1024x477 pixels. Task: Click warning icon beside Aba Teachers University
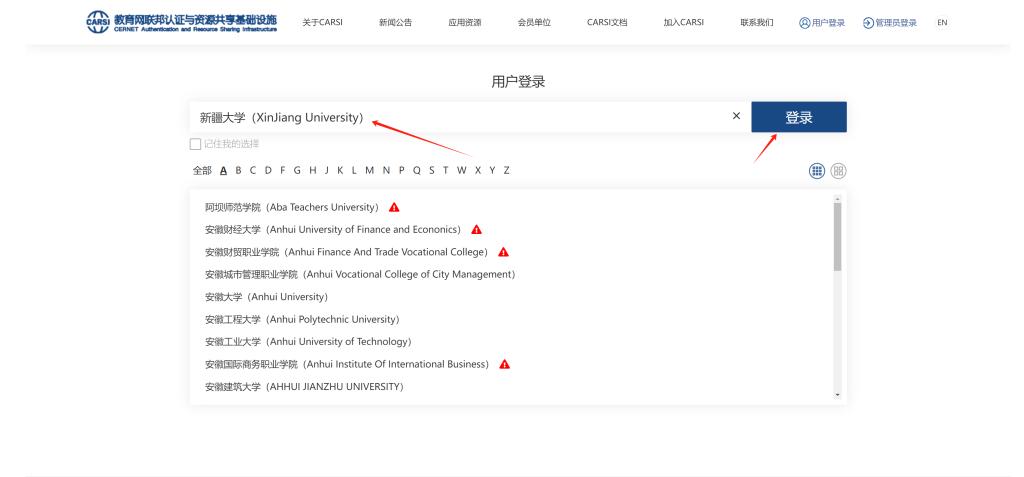394,207
